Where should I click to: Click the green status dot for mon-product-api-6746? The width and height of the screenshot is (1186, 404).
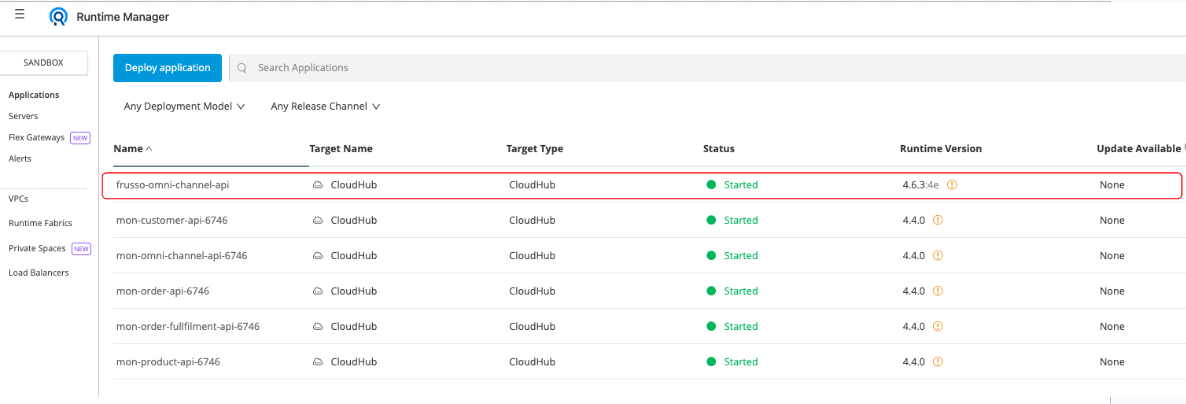tap(711, 362)
